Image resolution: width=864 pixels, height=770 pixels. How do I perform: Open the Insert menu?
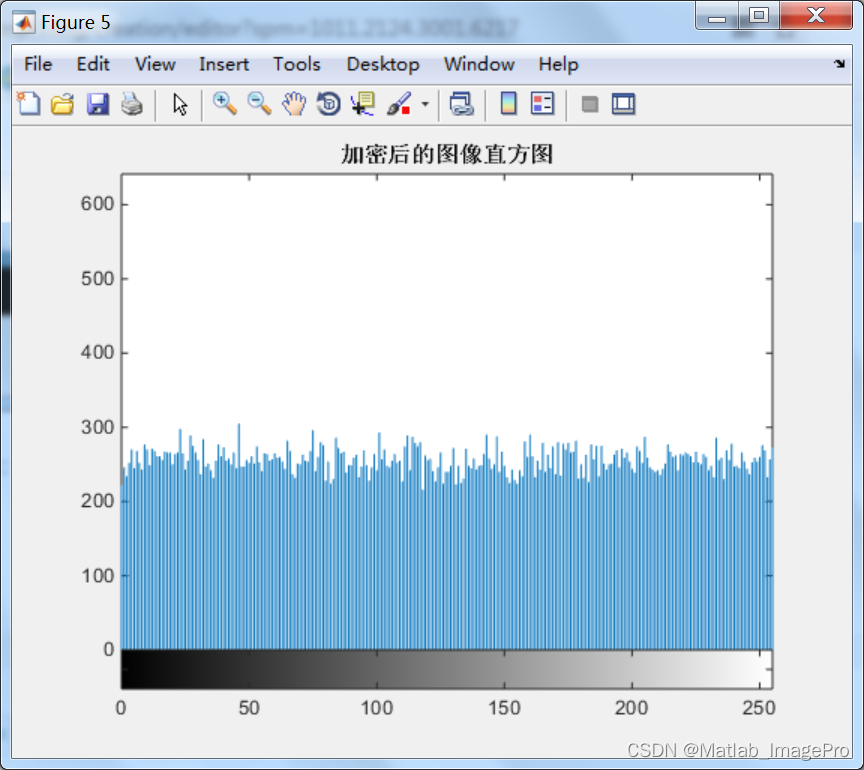click(x=224, y=64)
